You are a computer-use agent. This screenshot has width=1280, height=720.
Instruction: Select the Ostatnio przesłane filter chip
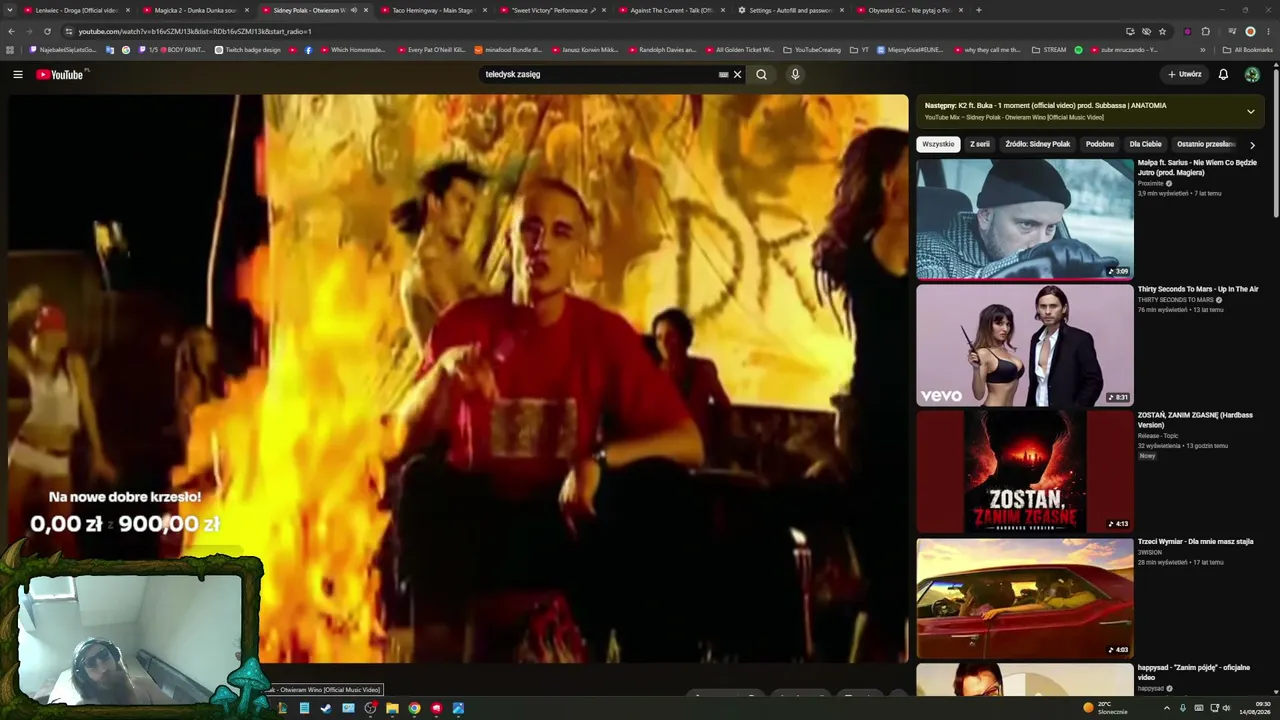click(x=1205, y=144)
